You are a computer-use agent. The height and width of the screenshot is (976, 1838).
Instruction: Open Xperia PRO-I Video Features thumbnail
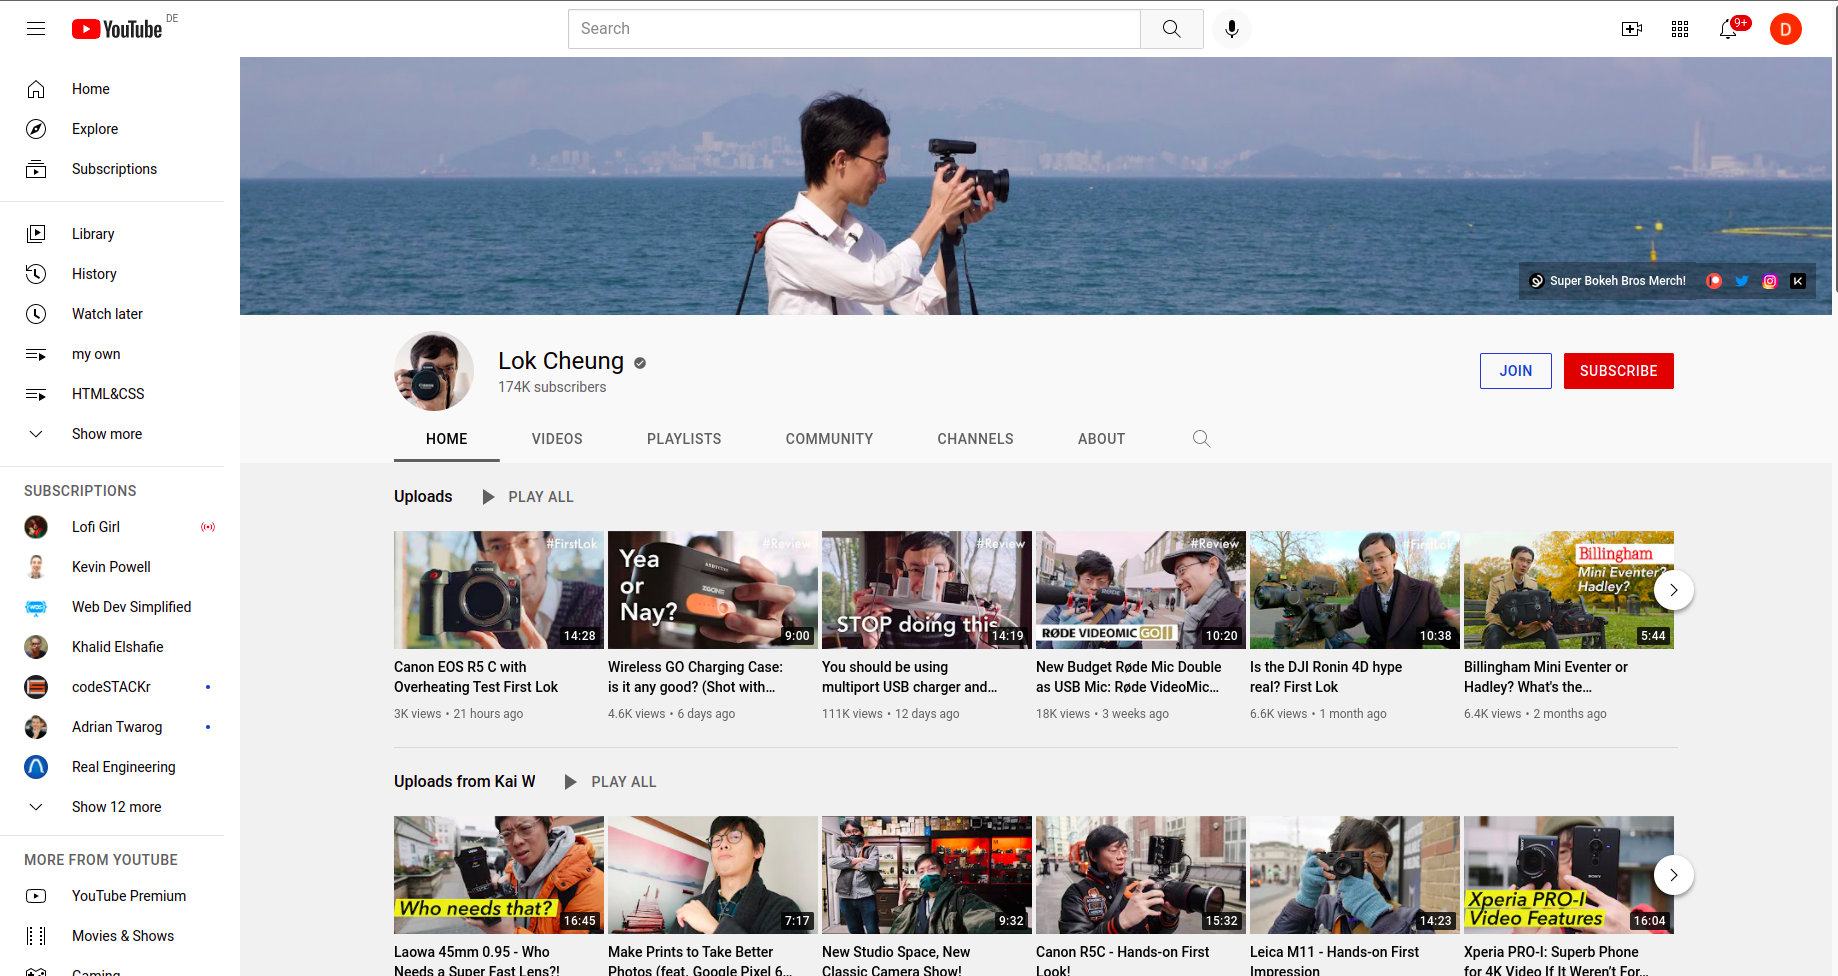(1569, 875)
